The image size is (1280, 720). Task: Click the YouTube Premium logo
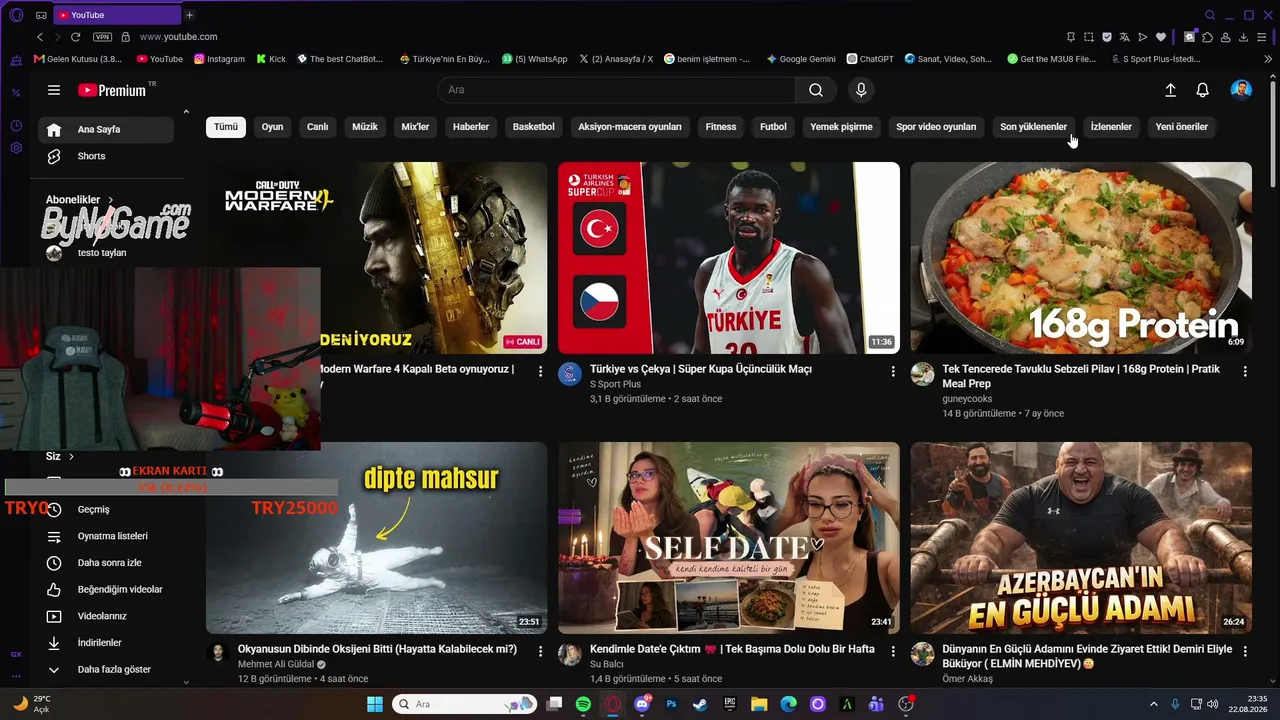click(112, 90)
